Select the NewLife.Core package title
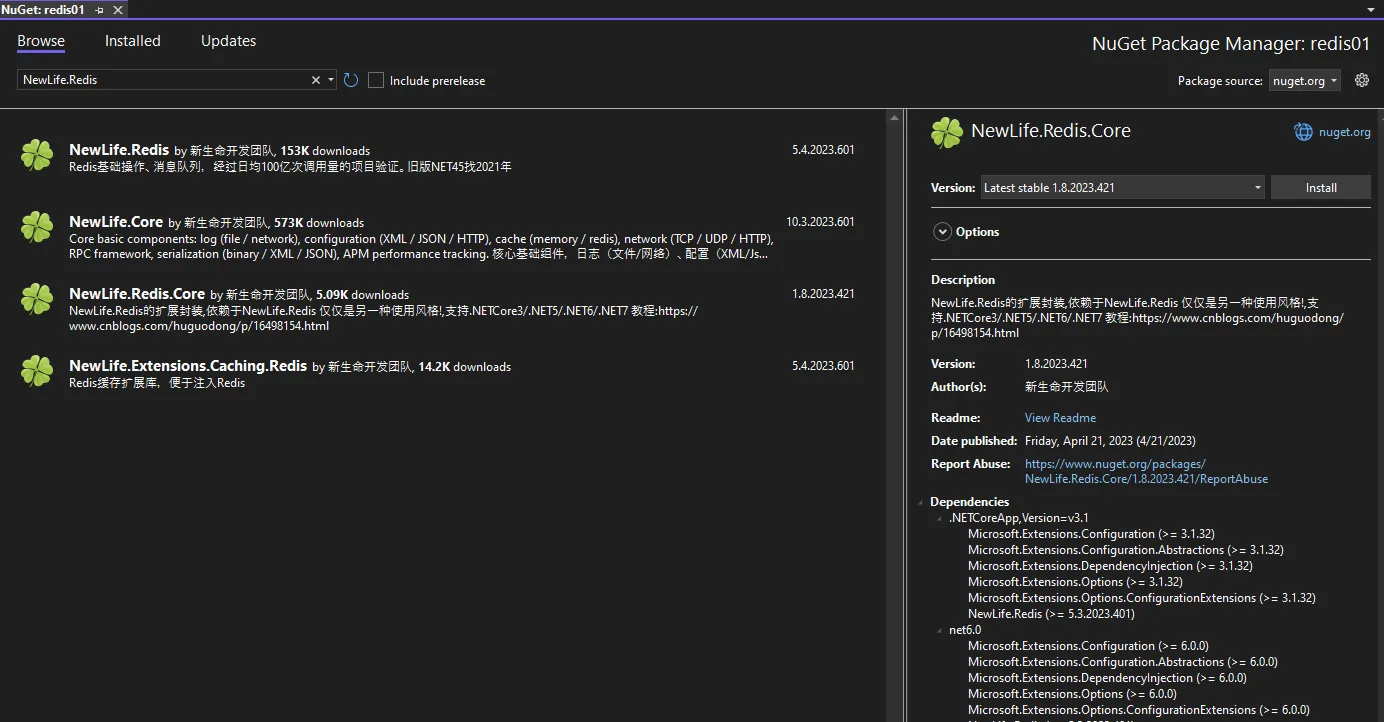This screenshot has width=1384, height=722. (116, 222)
